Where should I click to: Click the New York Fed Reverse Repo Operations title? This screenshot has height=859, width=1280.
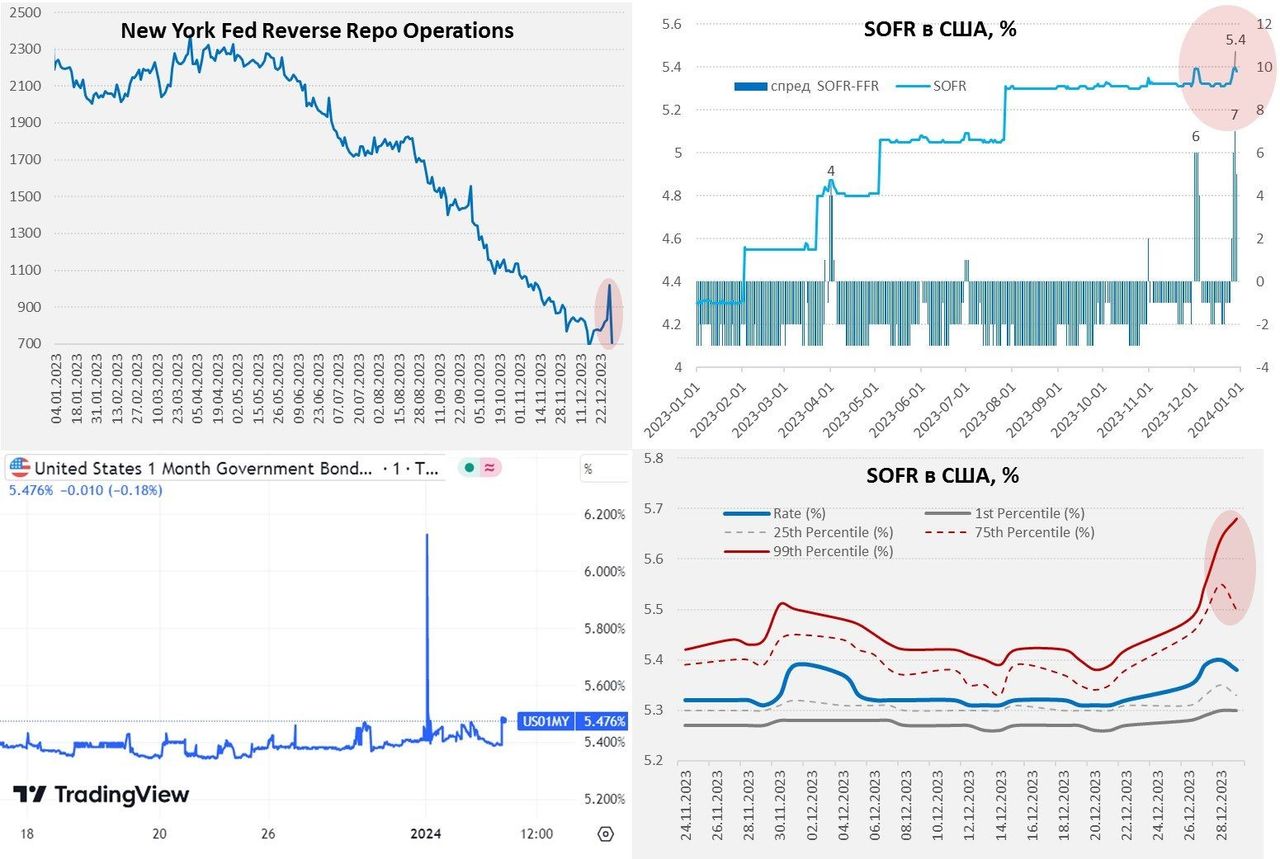(317, 31)
